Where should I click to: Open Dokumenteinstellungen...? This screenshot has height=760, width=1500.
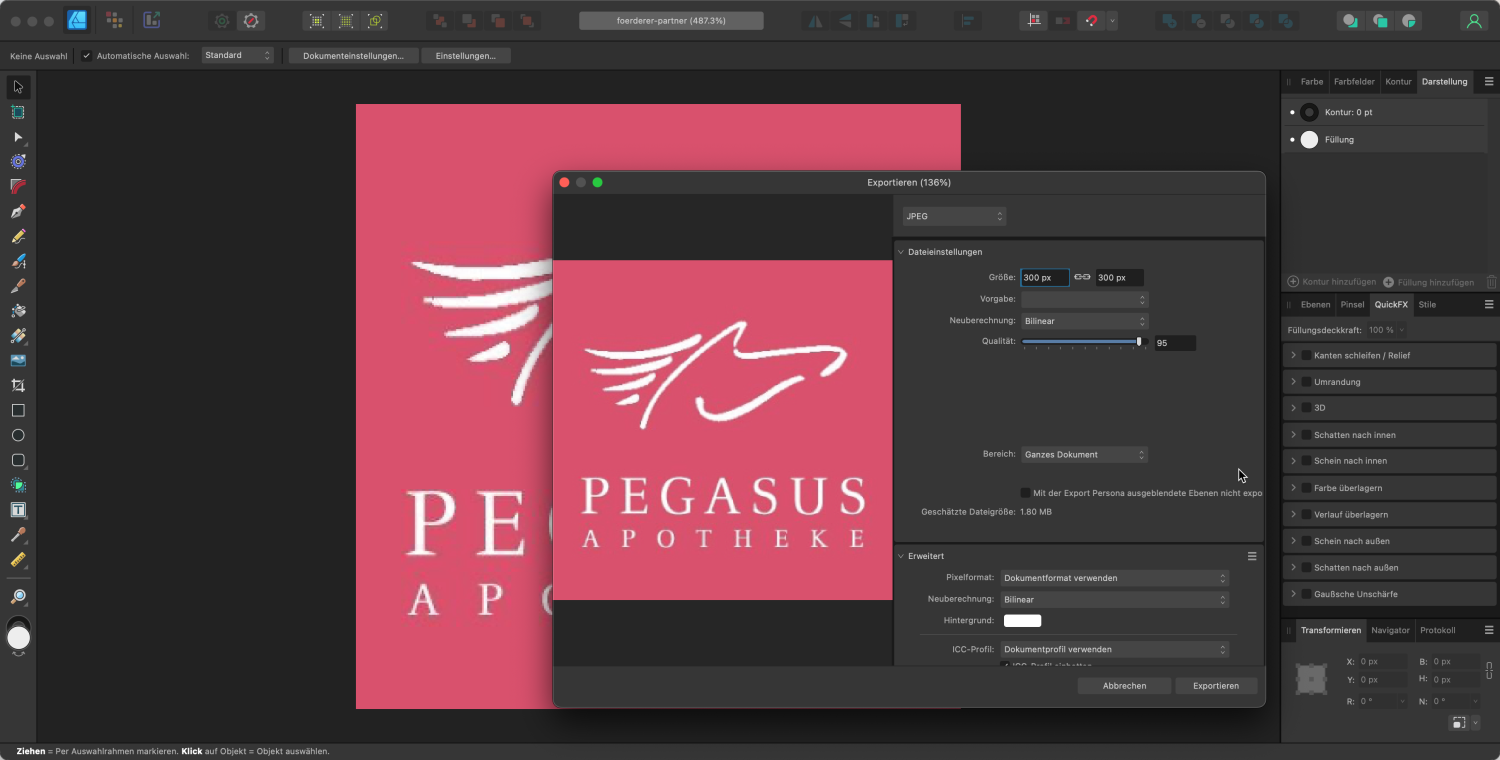click(353, 56)
